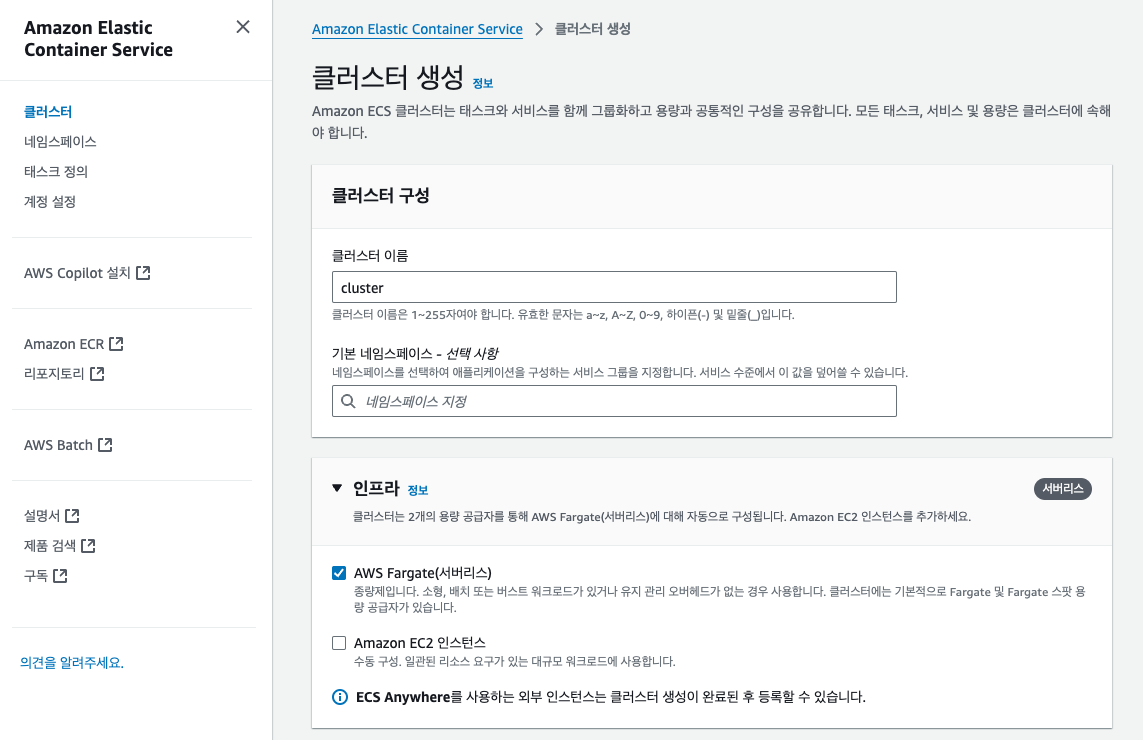The height and width of the screenshot is (740, 1143).
Task: Open AWS Batch link in sidebar
Action: 58,445
